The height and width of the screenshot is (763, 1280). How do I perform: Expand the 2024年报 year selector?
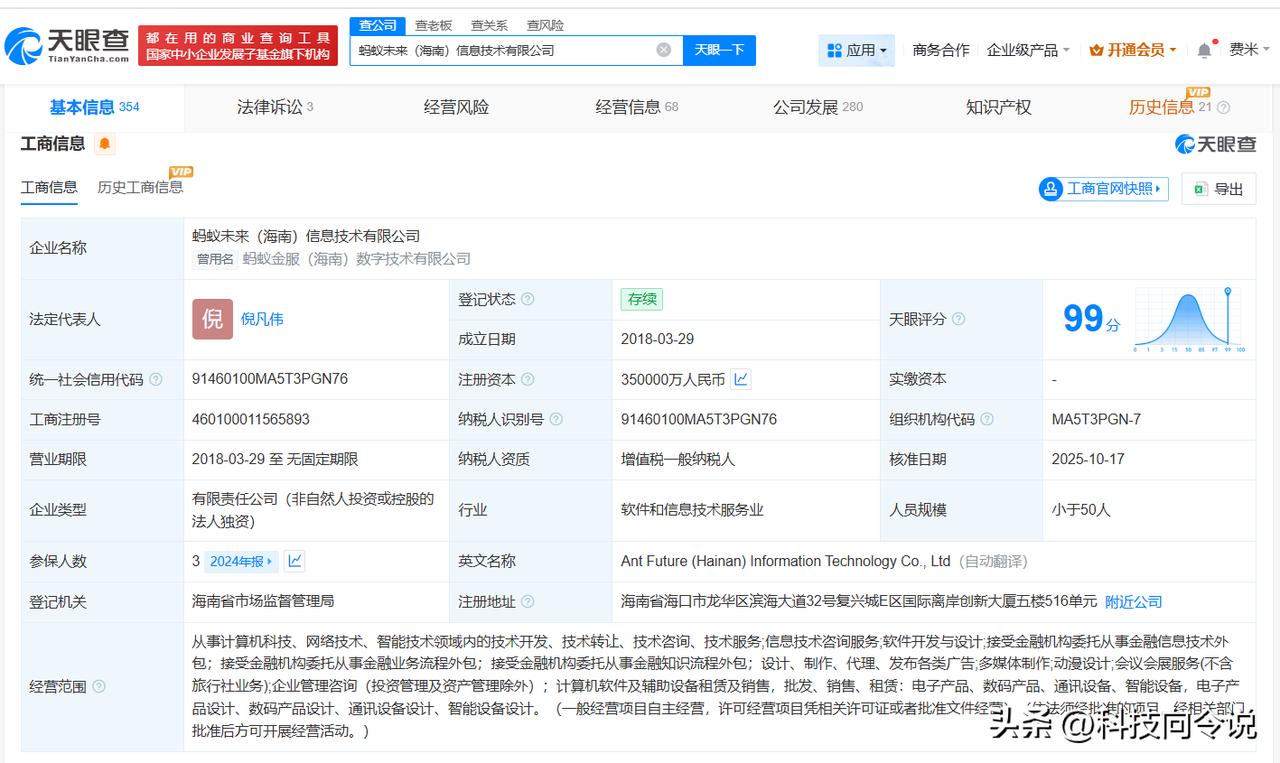coord(241,561)
